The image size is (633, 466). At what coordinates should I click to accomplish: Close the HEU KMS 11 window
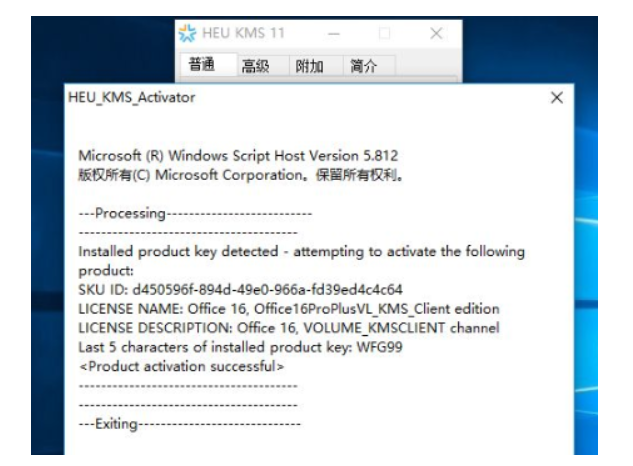click(436, 34)
